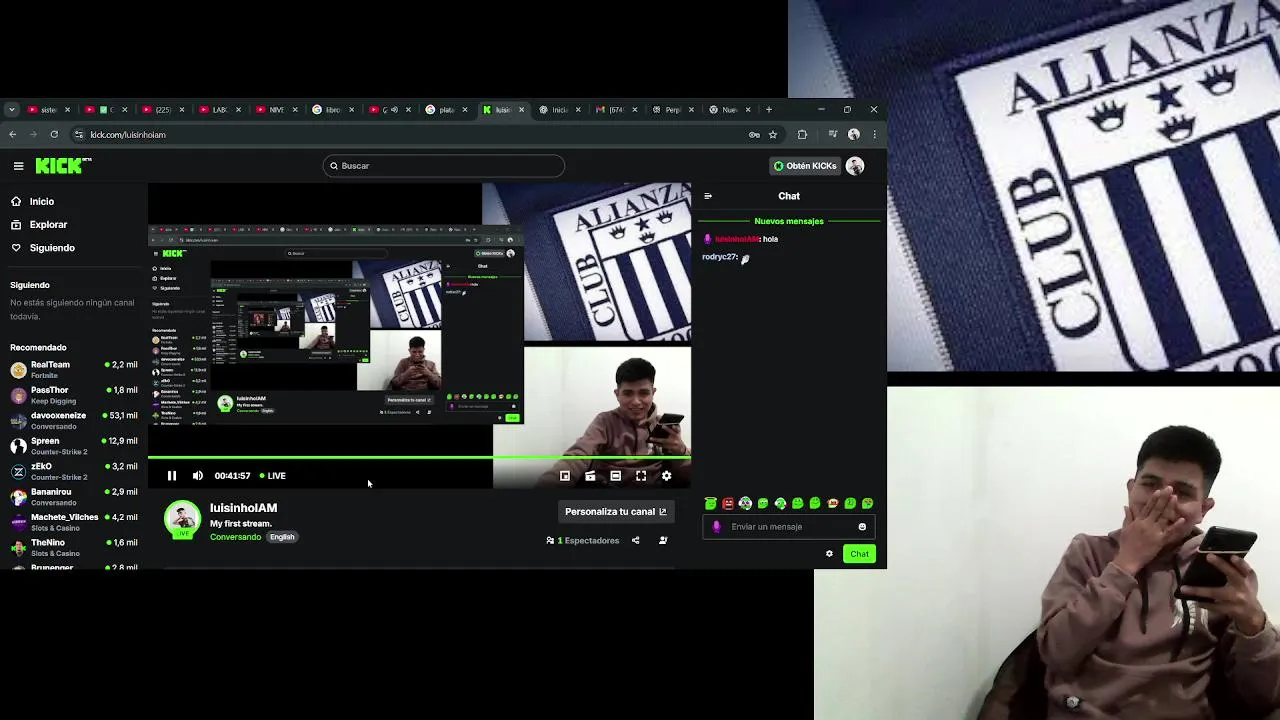Open recommended channel Bananirou
Viewport: 1280px width, 720px height.
point(74,497)
